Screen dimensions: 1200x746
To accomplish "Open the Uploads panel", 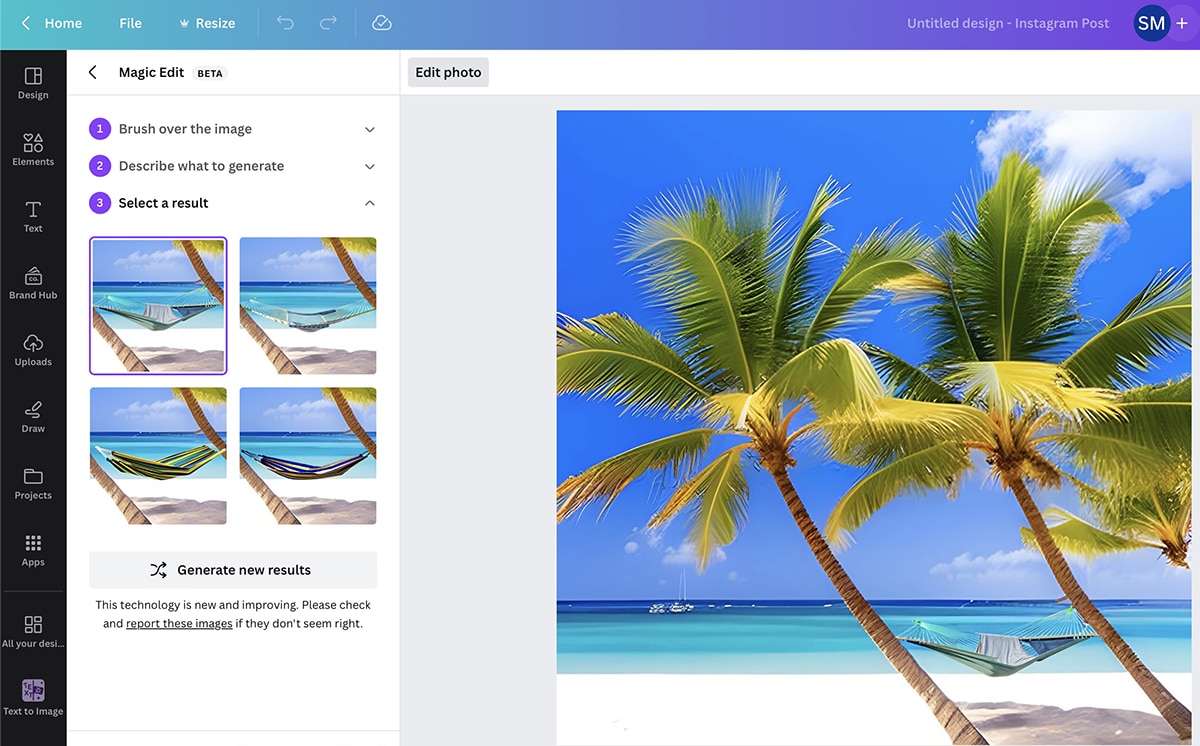I will tap(33, 349).
